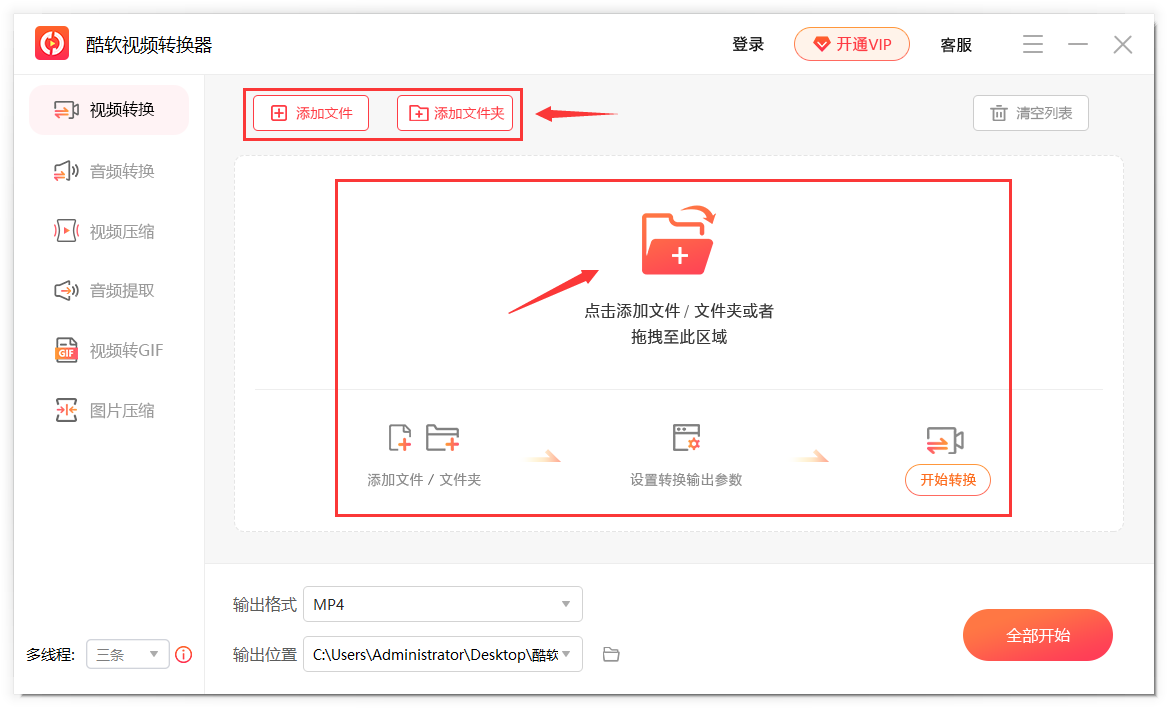This screenshot has width=1168, height=708.
Task: Go to 音频提取 section
Action: click(109, 291)
